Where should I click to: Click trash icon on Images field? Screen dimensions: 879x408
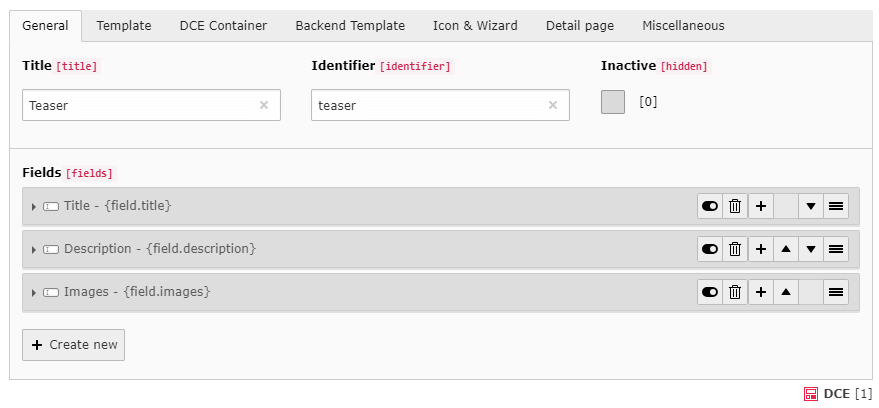pyautogui.click(x=735, y=292)
